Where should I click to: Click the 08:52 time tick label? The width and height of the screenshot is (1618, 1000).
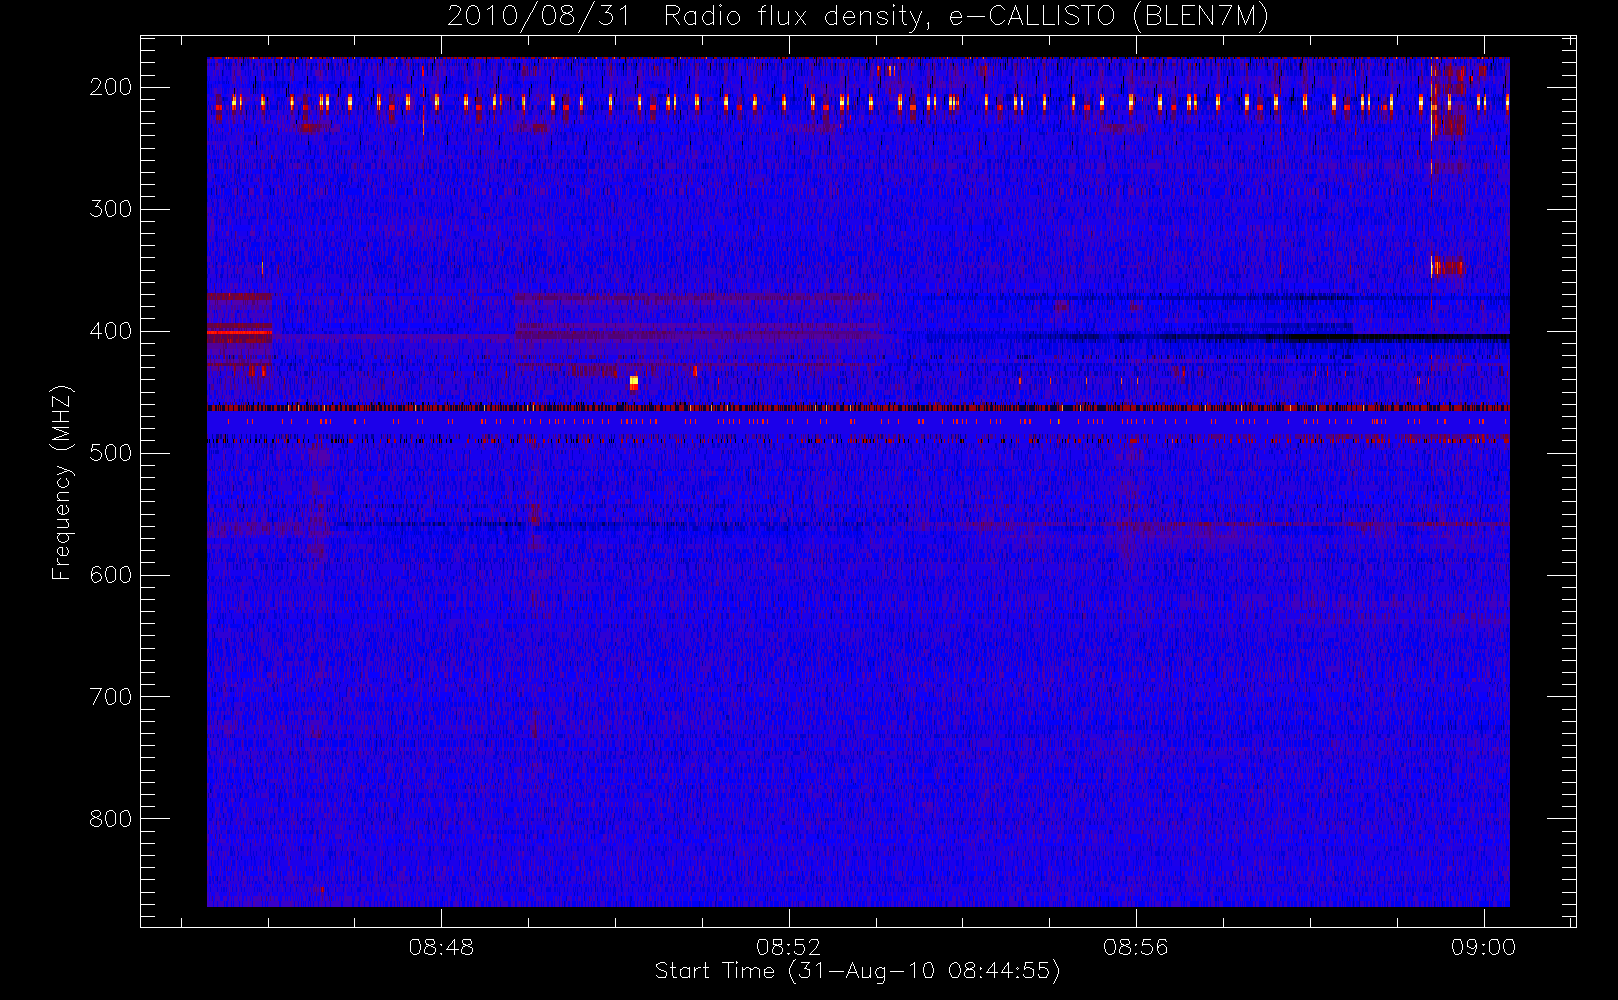(x=788, y=947)
